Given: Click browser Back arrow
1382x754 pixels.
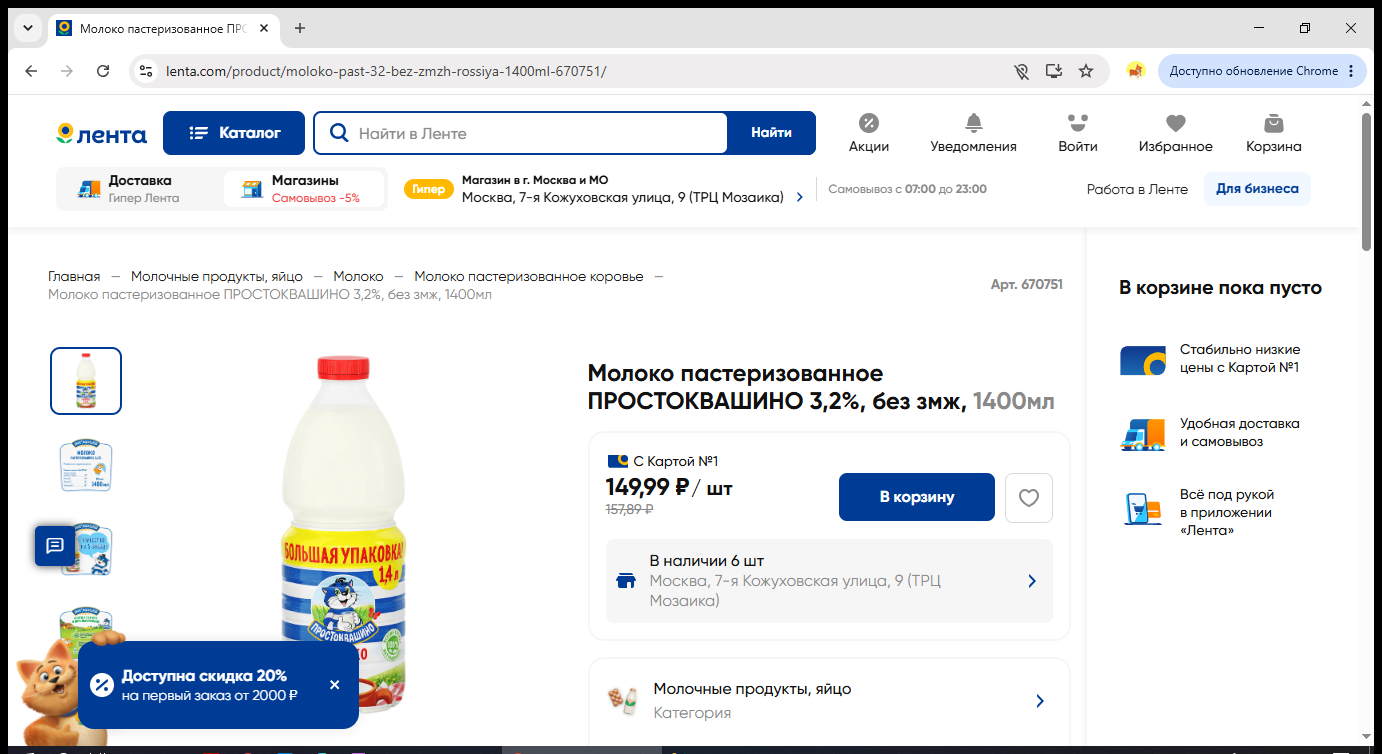Looking at the screenshot, I should pyautogui.click(x=31, y=71).
